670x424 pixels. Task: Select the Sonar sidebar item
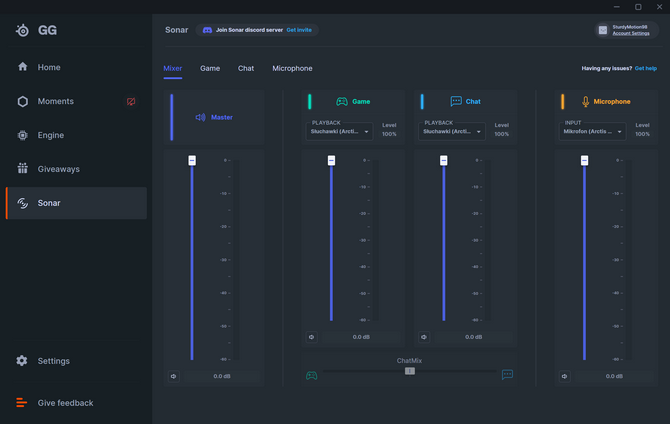(x=77, y=203)
